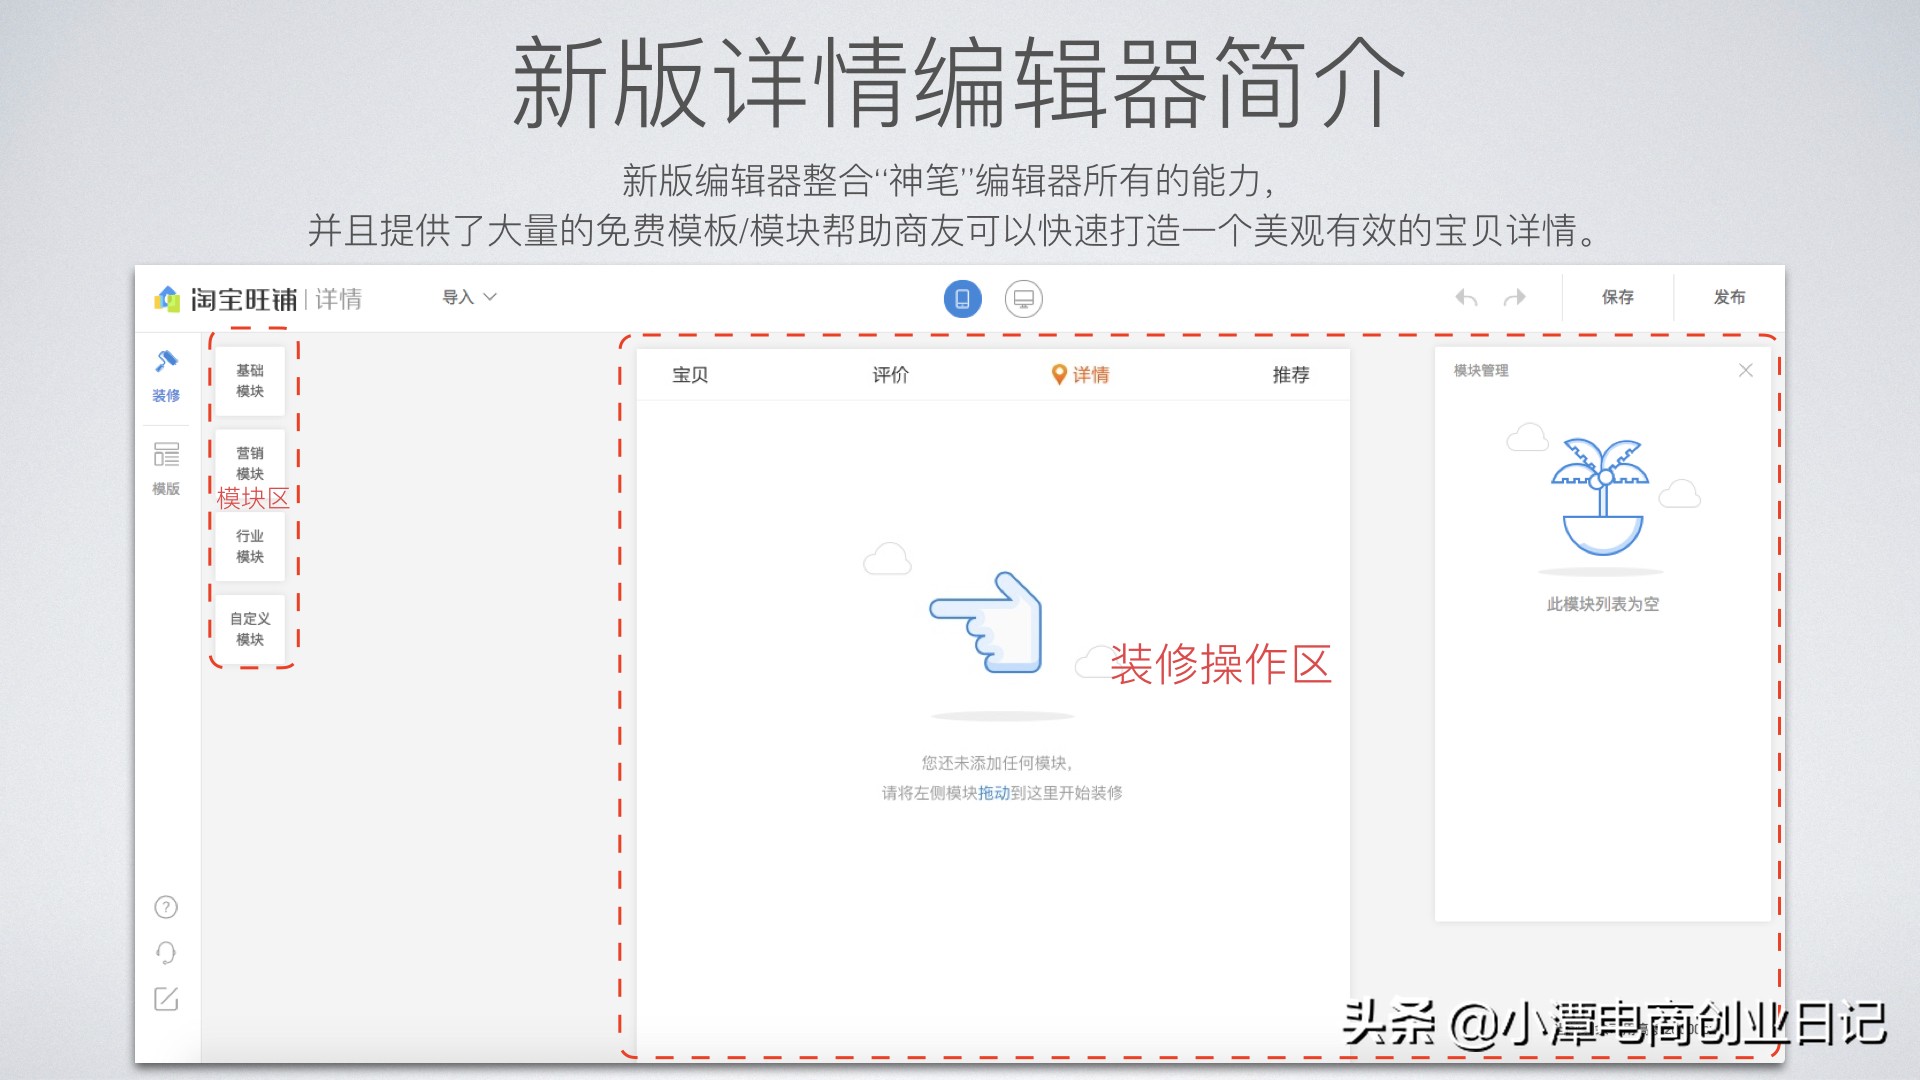Switch to the 宝贝 tab
Viewport: 1920px width, 1080px height.
tap(689, 374)
